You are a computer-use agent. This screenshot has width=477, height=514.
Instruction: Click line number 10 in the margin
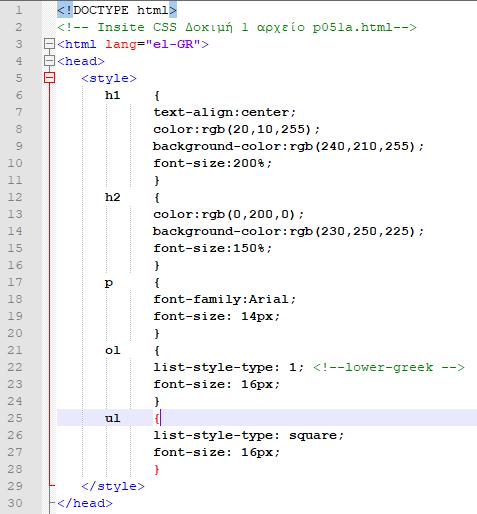pos(15,163)
